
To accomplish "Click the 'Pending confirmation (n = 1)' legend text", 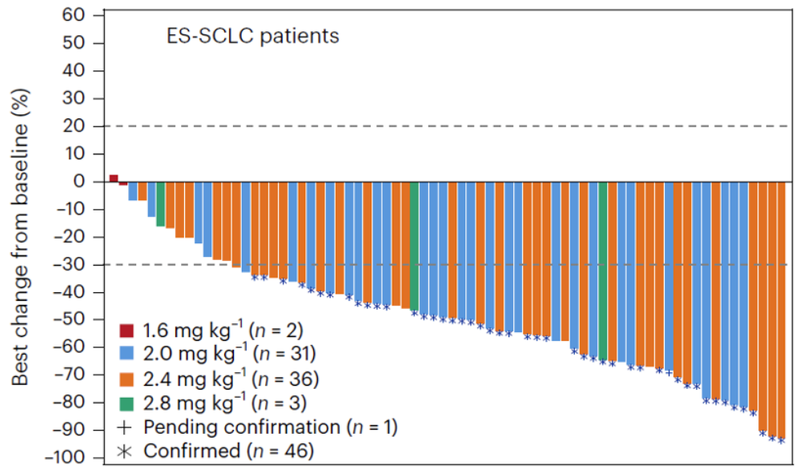I will click(x=270, y=427).
